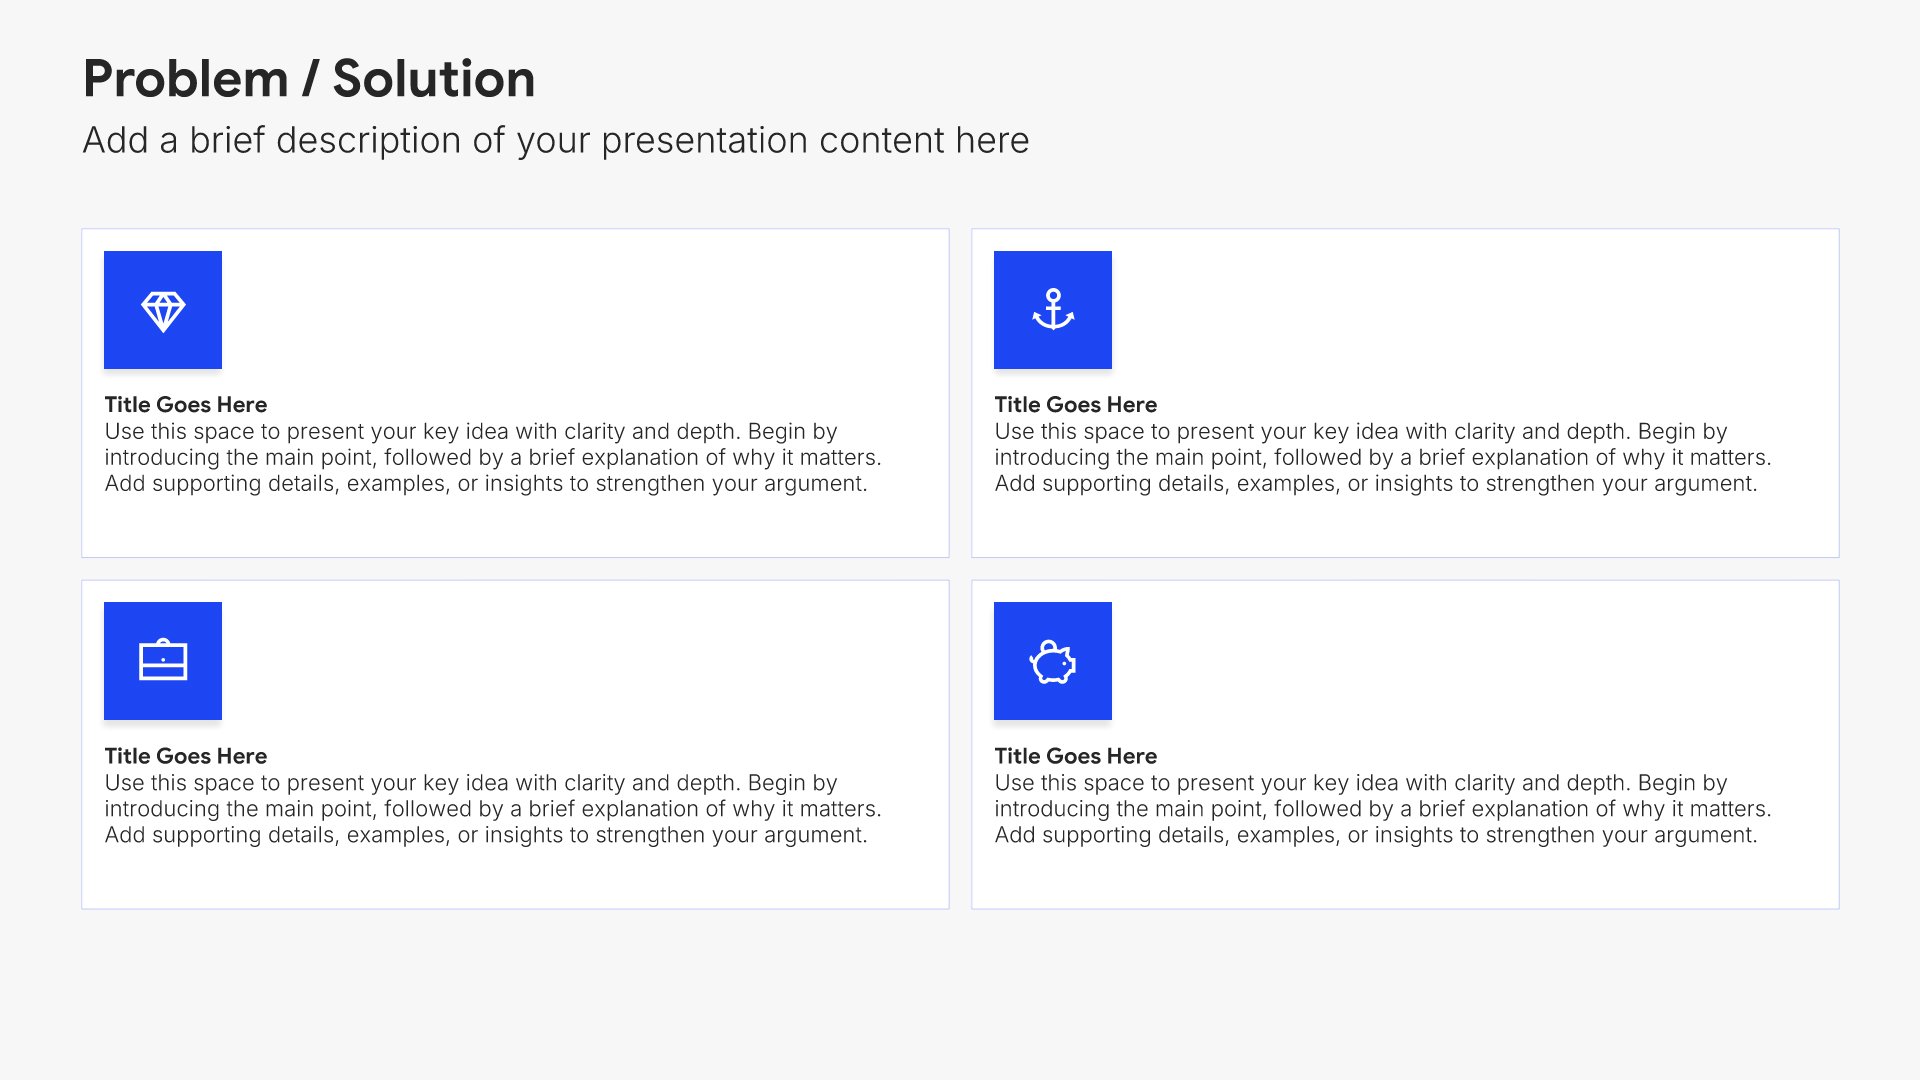
Task: Select 'Title Goes Here' under briefcase icon
Action: tap(186, 756)
